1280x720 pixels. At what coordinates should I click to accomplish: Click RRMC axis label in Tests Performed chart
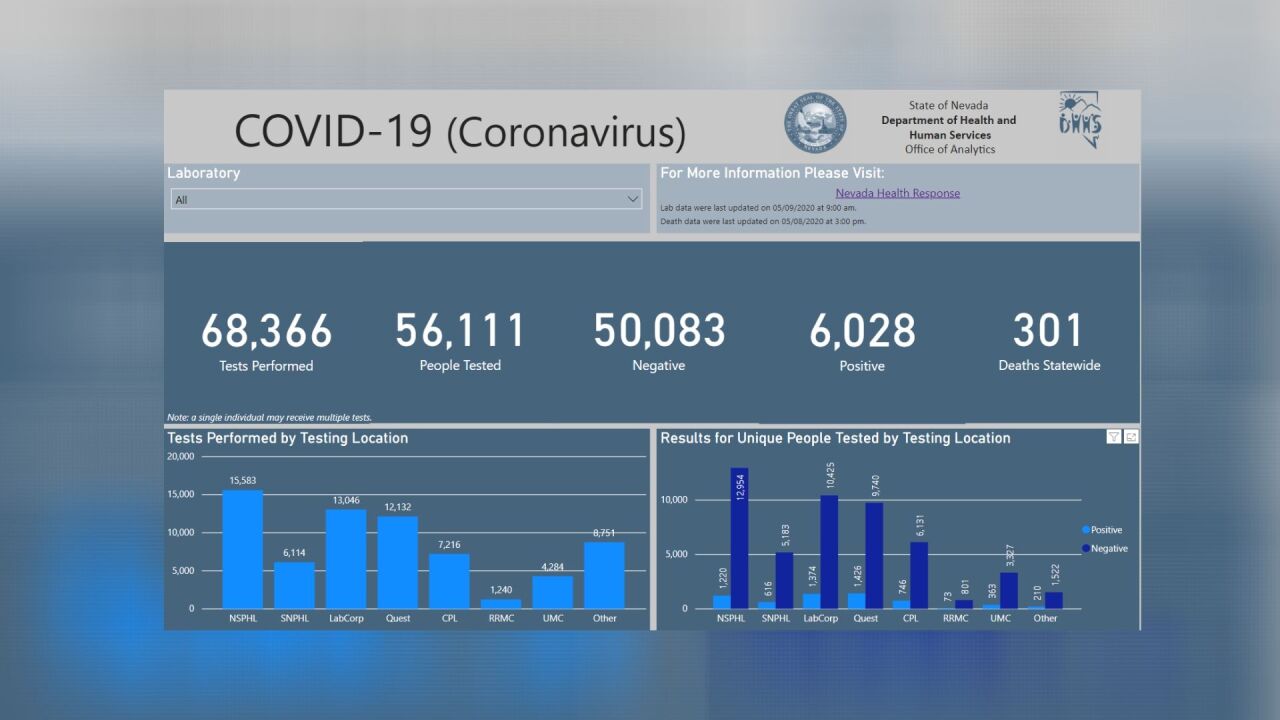pyautogui.click(x=501, y=618)
